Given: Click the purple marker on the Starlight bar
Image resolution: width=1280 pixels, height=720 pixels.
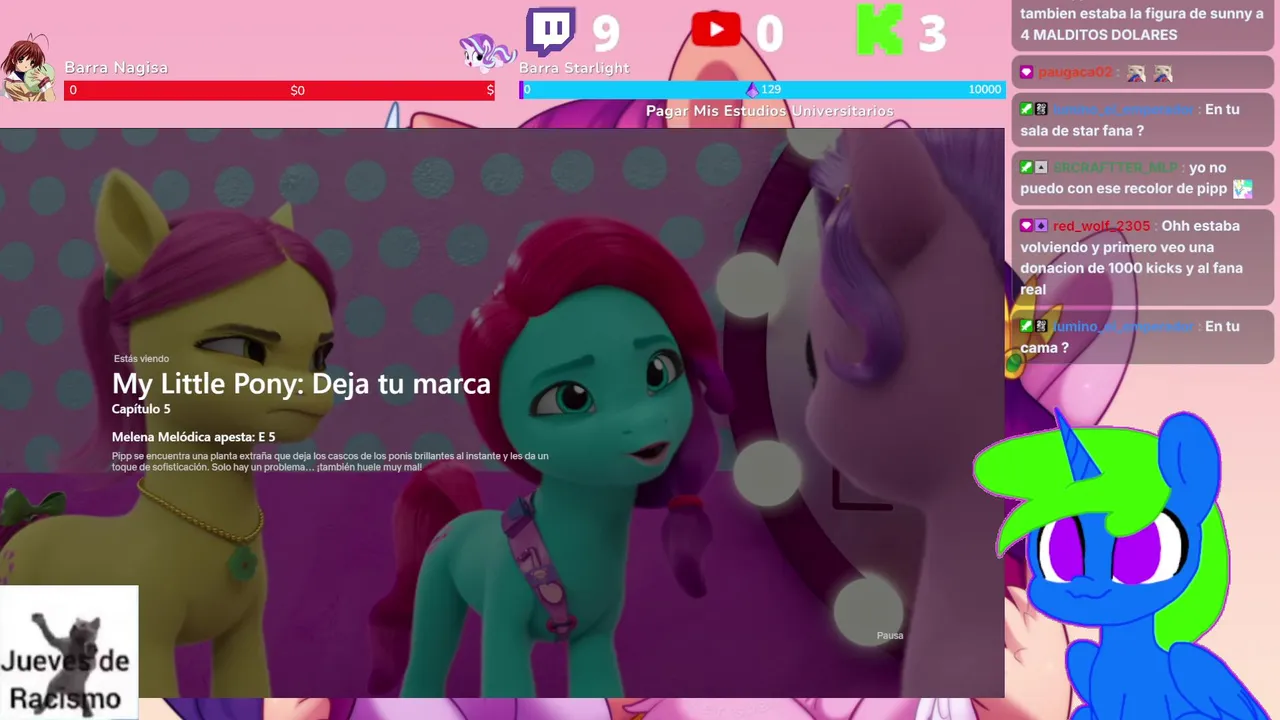Looking at the screenshot, I should 752,89.
